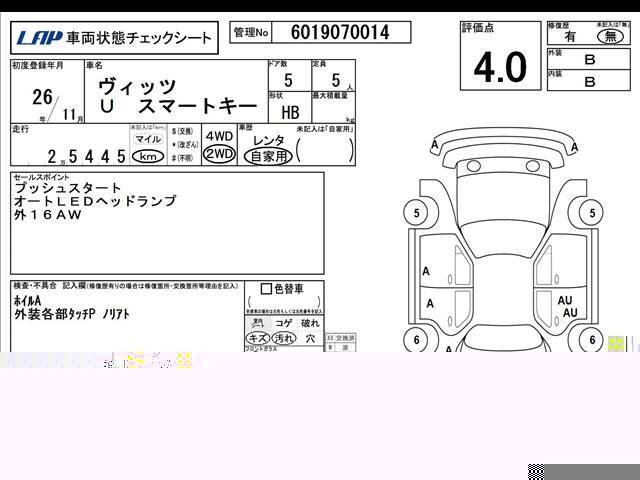The height and width of the screenshot is (480, 640).
Task: Click the circled 汚れ legend item
Action: (283, 339)
